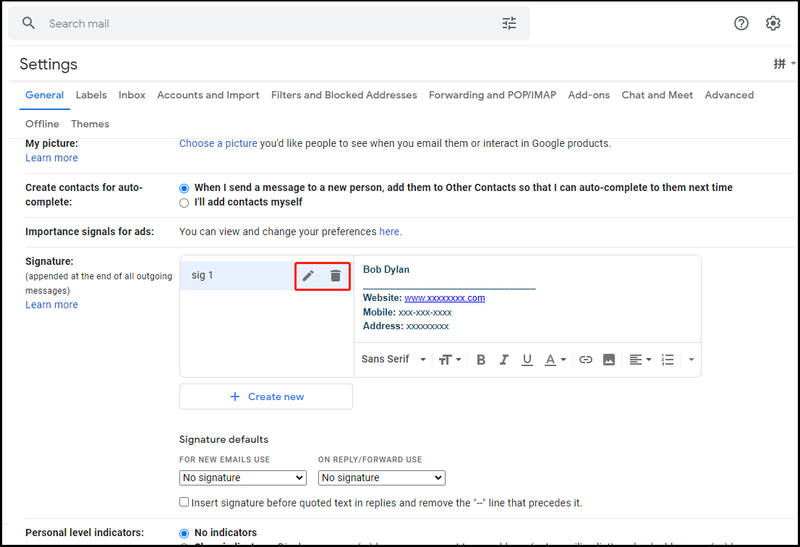Open Sans Serif font dropdown
This screenshot has width=800, height=547.
(x=393, y=359)
